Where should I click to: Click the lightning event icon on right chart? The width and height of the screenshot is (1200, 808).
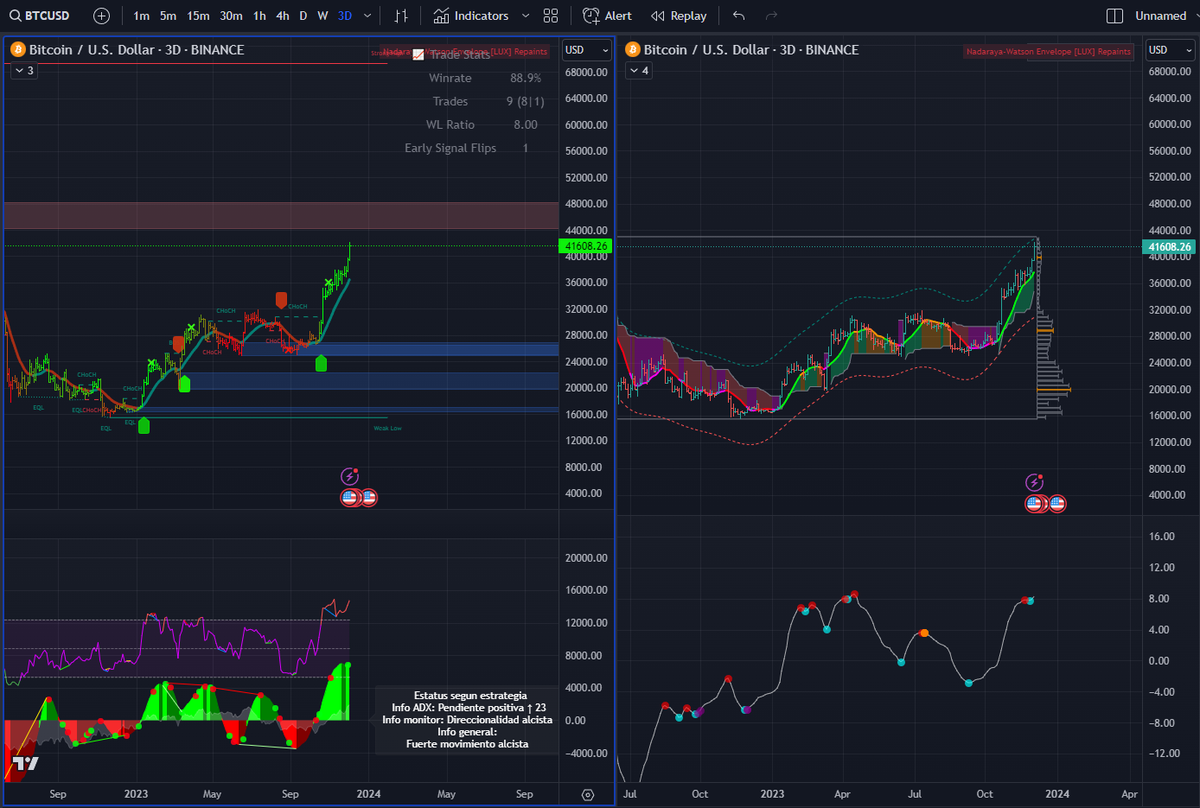coord(1036,482)
